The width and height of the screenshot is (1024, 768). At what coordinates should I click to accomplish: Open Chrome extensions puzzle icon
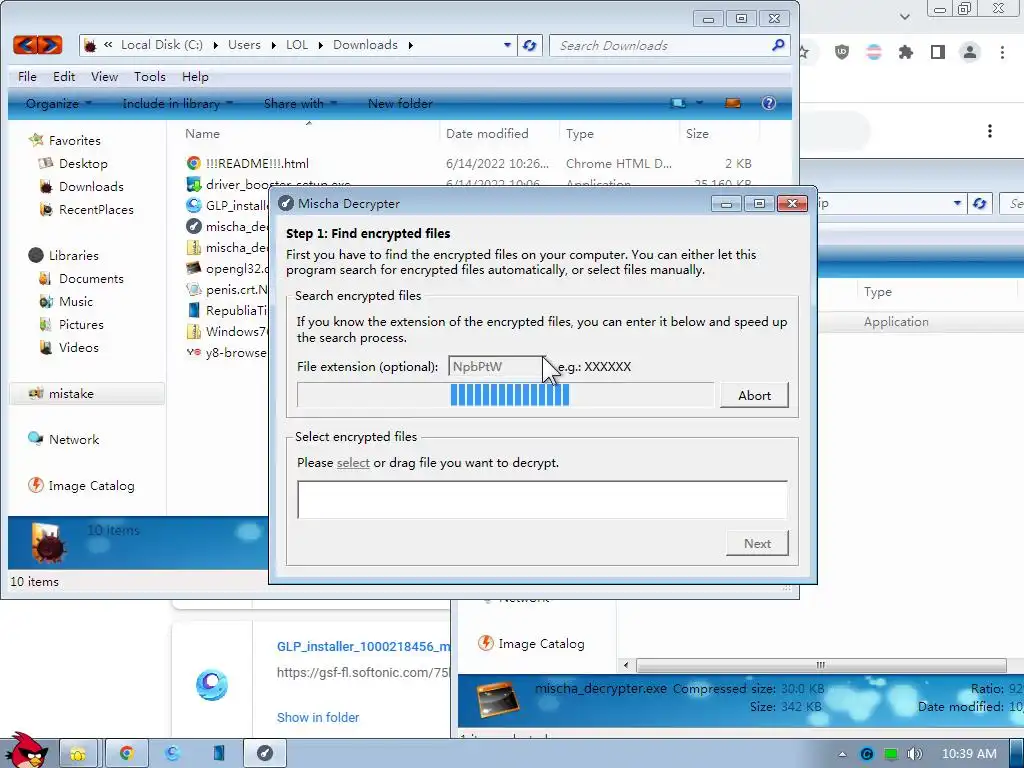click(x=905, y=52)
